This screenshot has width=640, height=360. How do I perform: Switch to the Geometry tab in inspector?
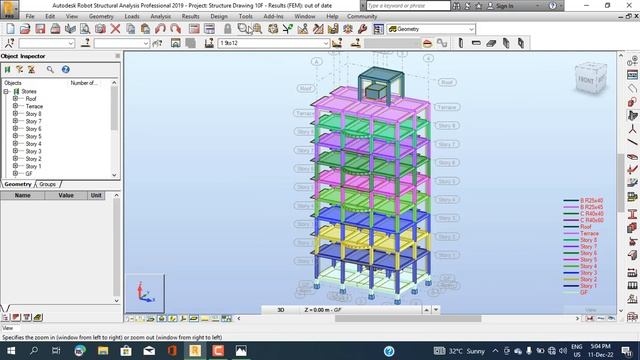[x=18, y=184]
